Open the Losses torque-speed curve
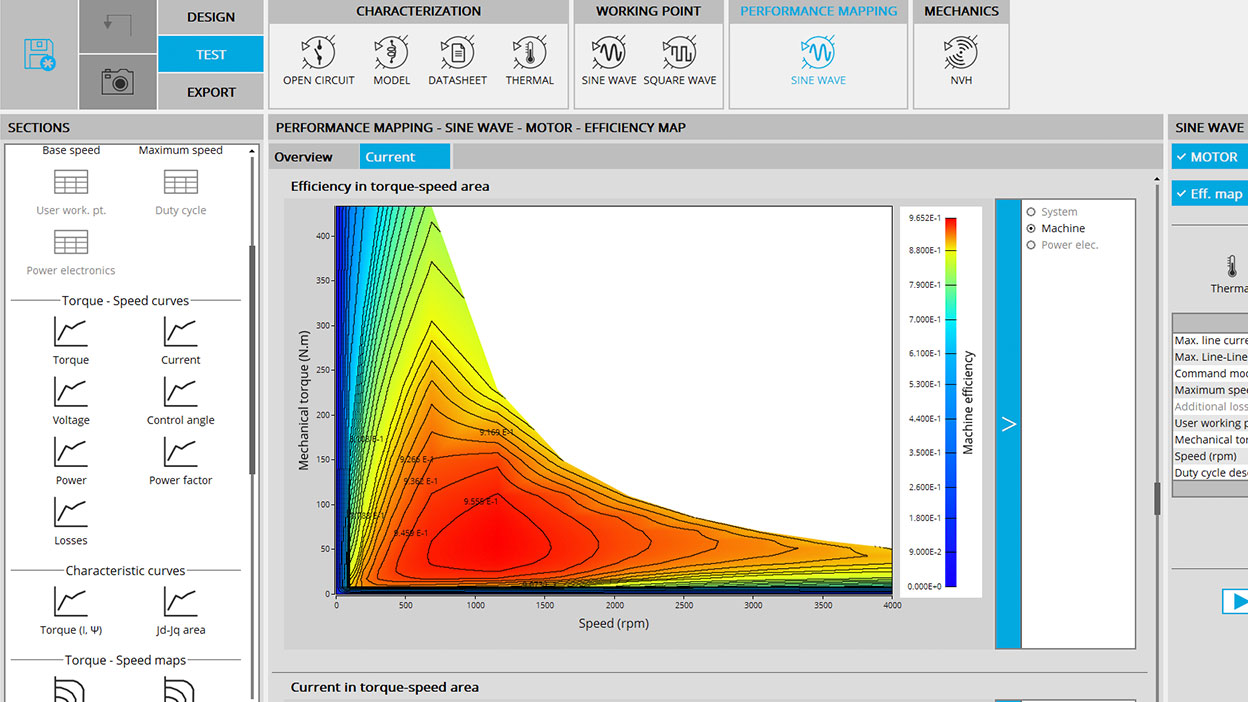1248x702 pixels. tap(71, 520)
